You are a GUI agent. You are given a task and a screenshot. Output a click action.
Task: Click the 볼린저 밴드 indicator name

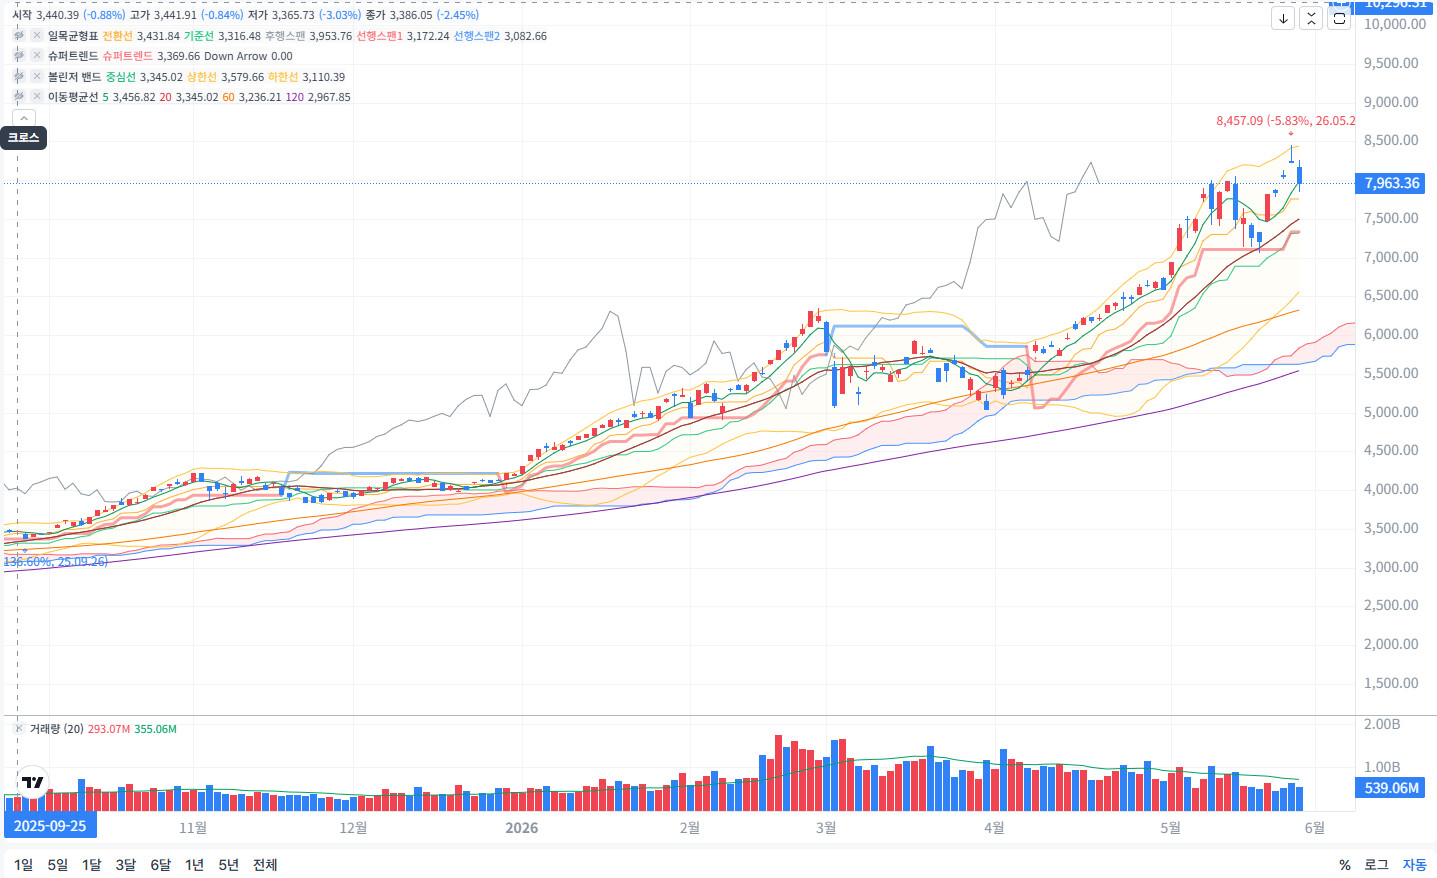point(75,77)
